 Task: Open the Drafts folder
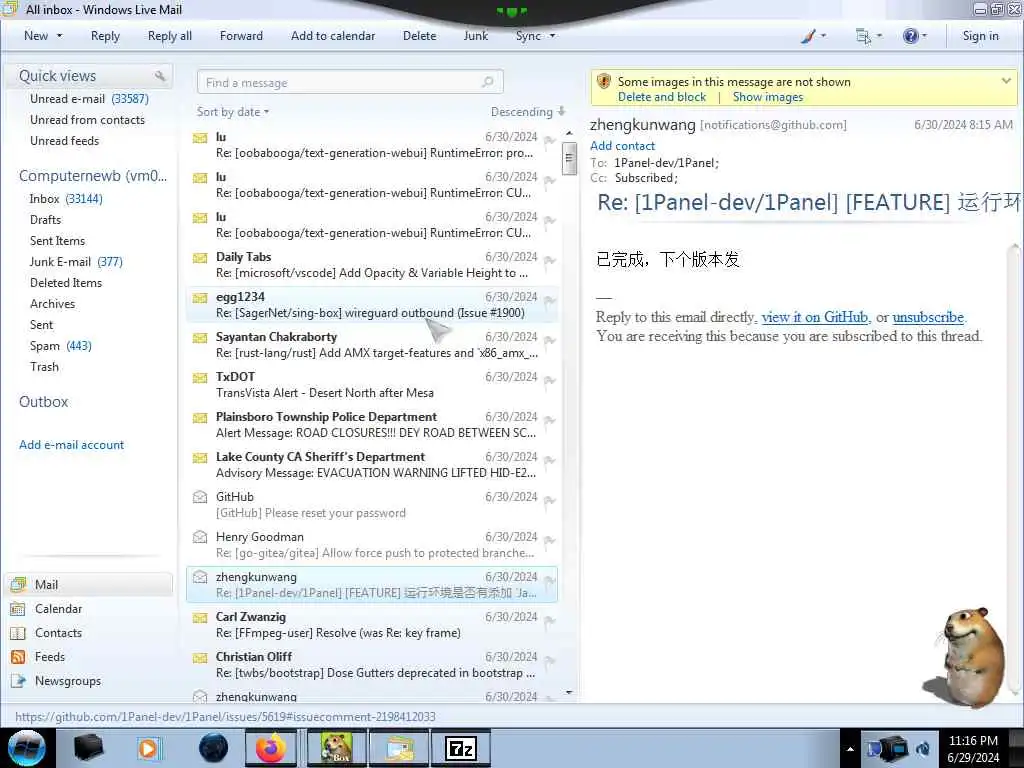coord(45,219)
